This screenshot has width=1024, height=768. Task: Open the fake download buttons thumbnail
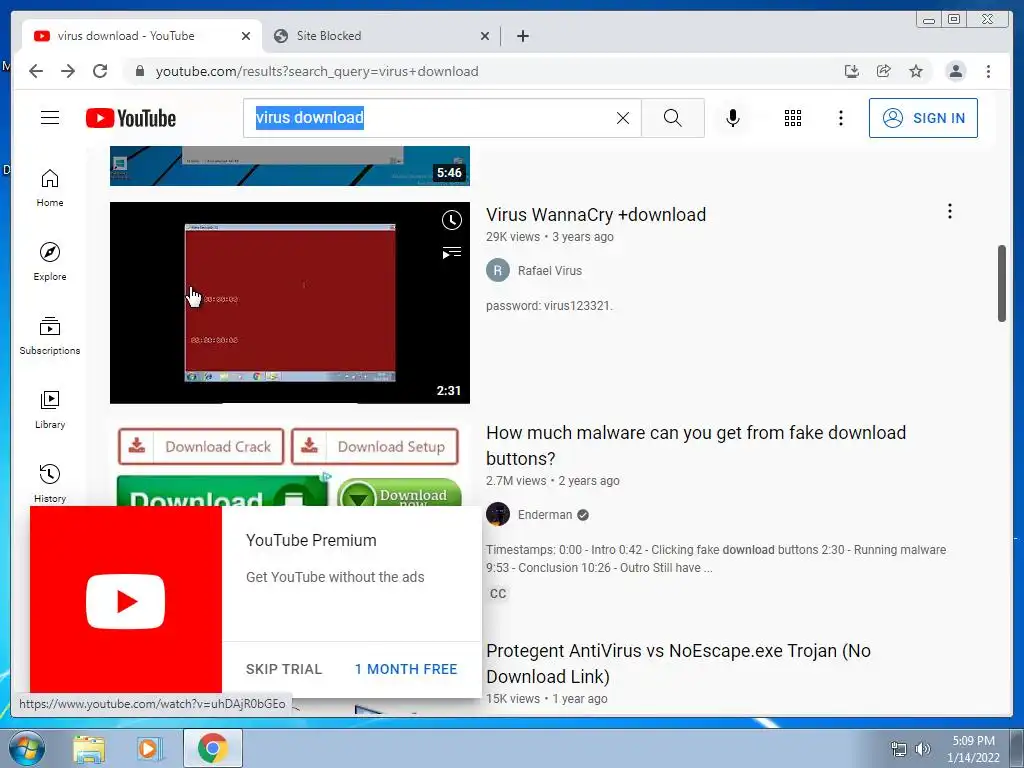[289, 464]
